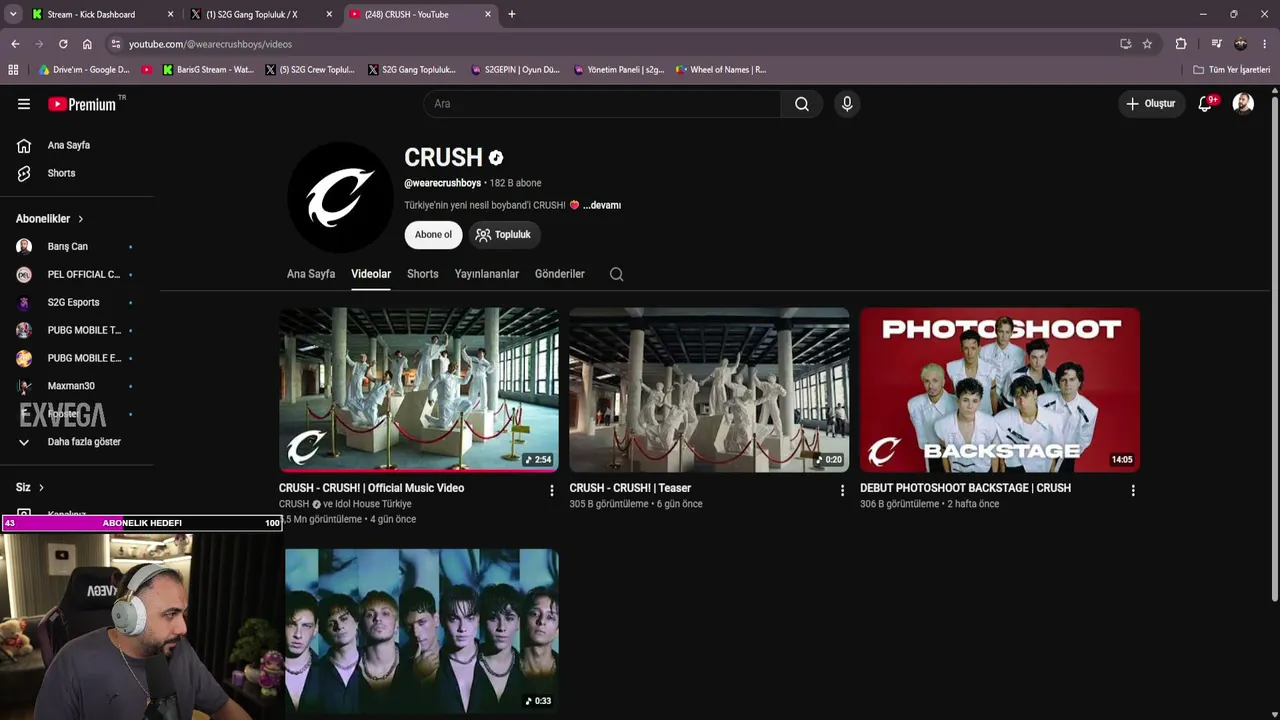Play the CRUSH! Official Music Video thumbnail
This screenshot has width=1280, height=720.
(419, 390)
